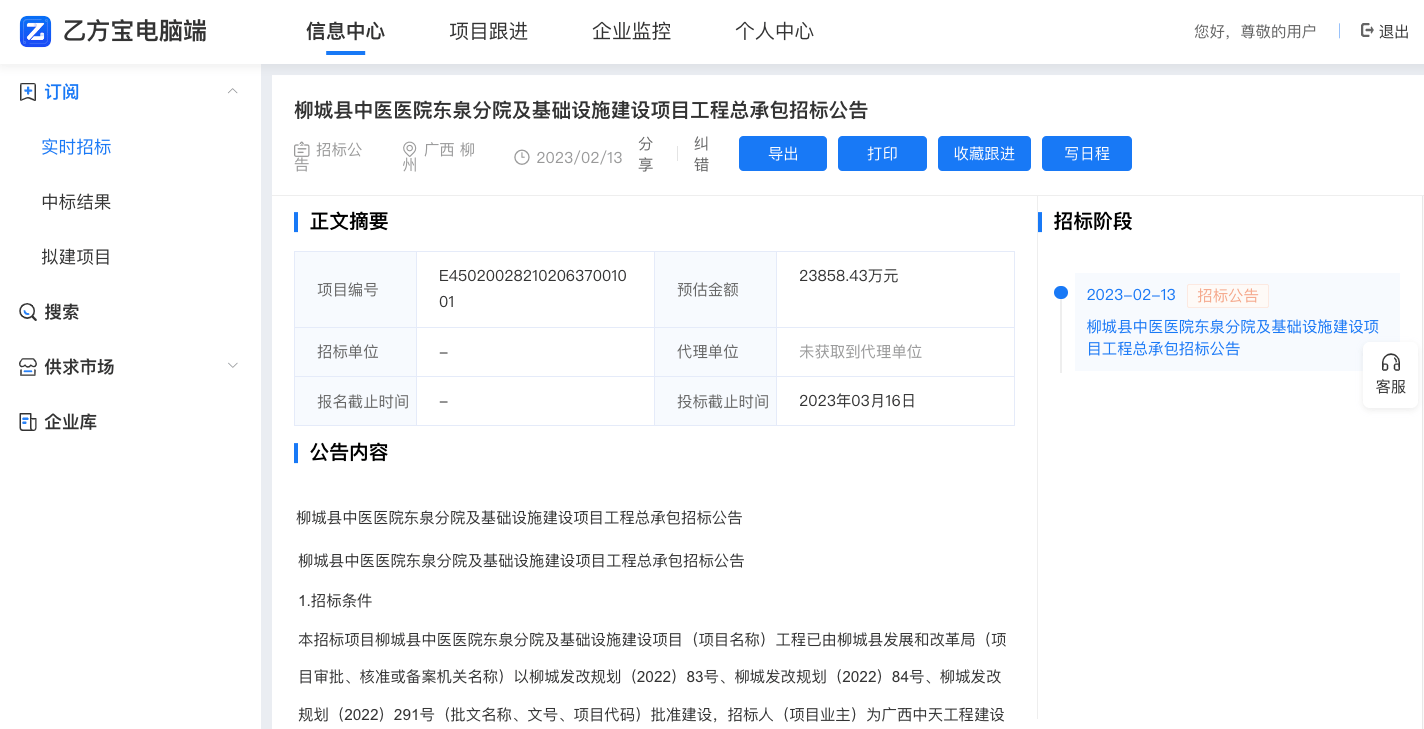Select 中标结果 in the sidebar
Viewport: 1424px width, 729px height.
[x=76, y=202]
